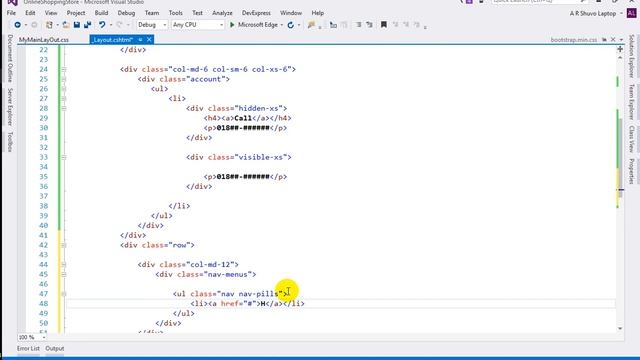Open the Team menu
The height and width of the screenshot is (360, 640).
click(152, 13)
